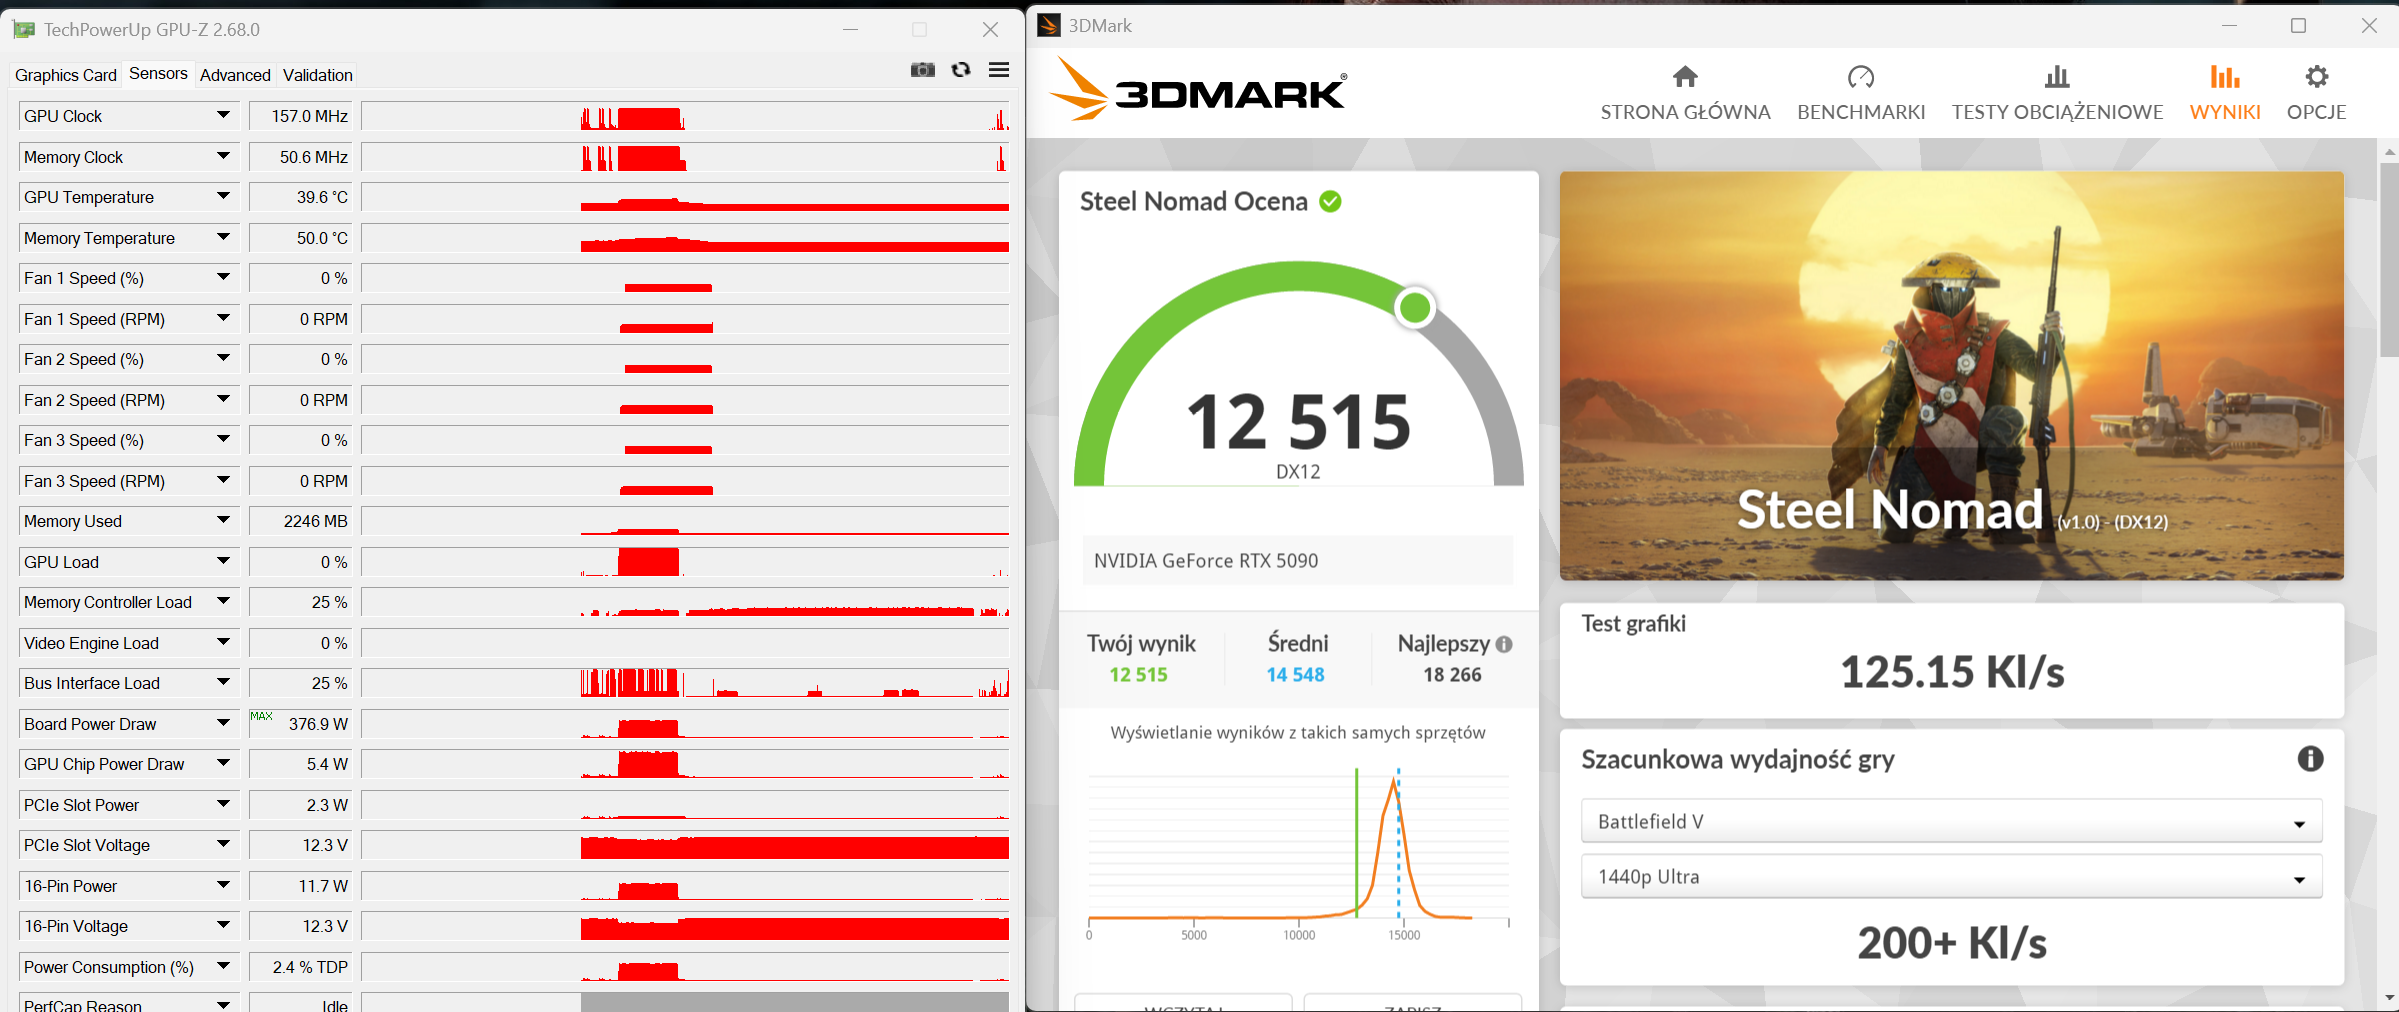
Task: Open the Memory Clock sensor dropdown
Action: 223,157
